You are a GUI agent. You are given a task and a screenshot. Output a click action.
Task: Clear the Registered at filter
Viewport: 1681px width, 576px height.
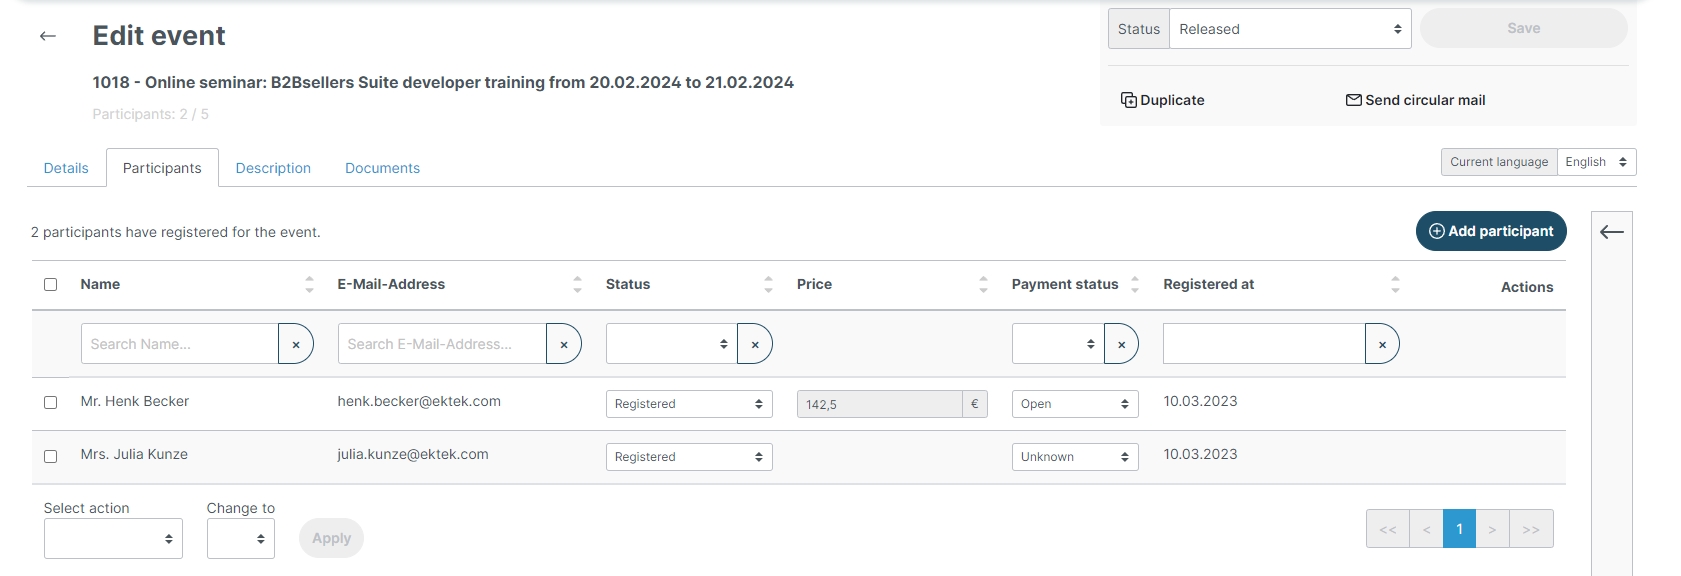pos(1382,344)
